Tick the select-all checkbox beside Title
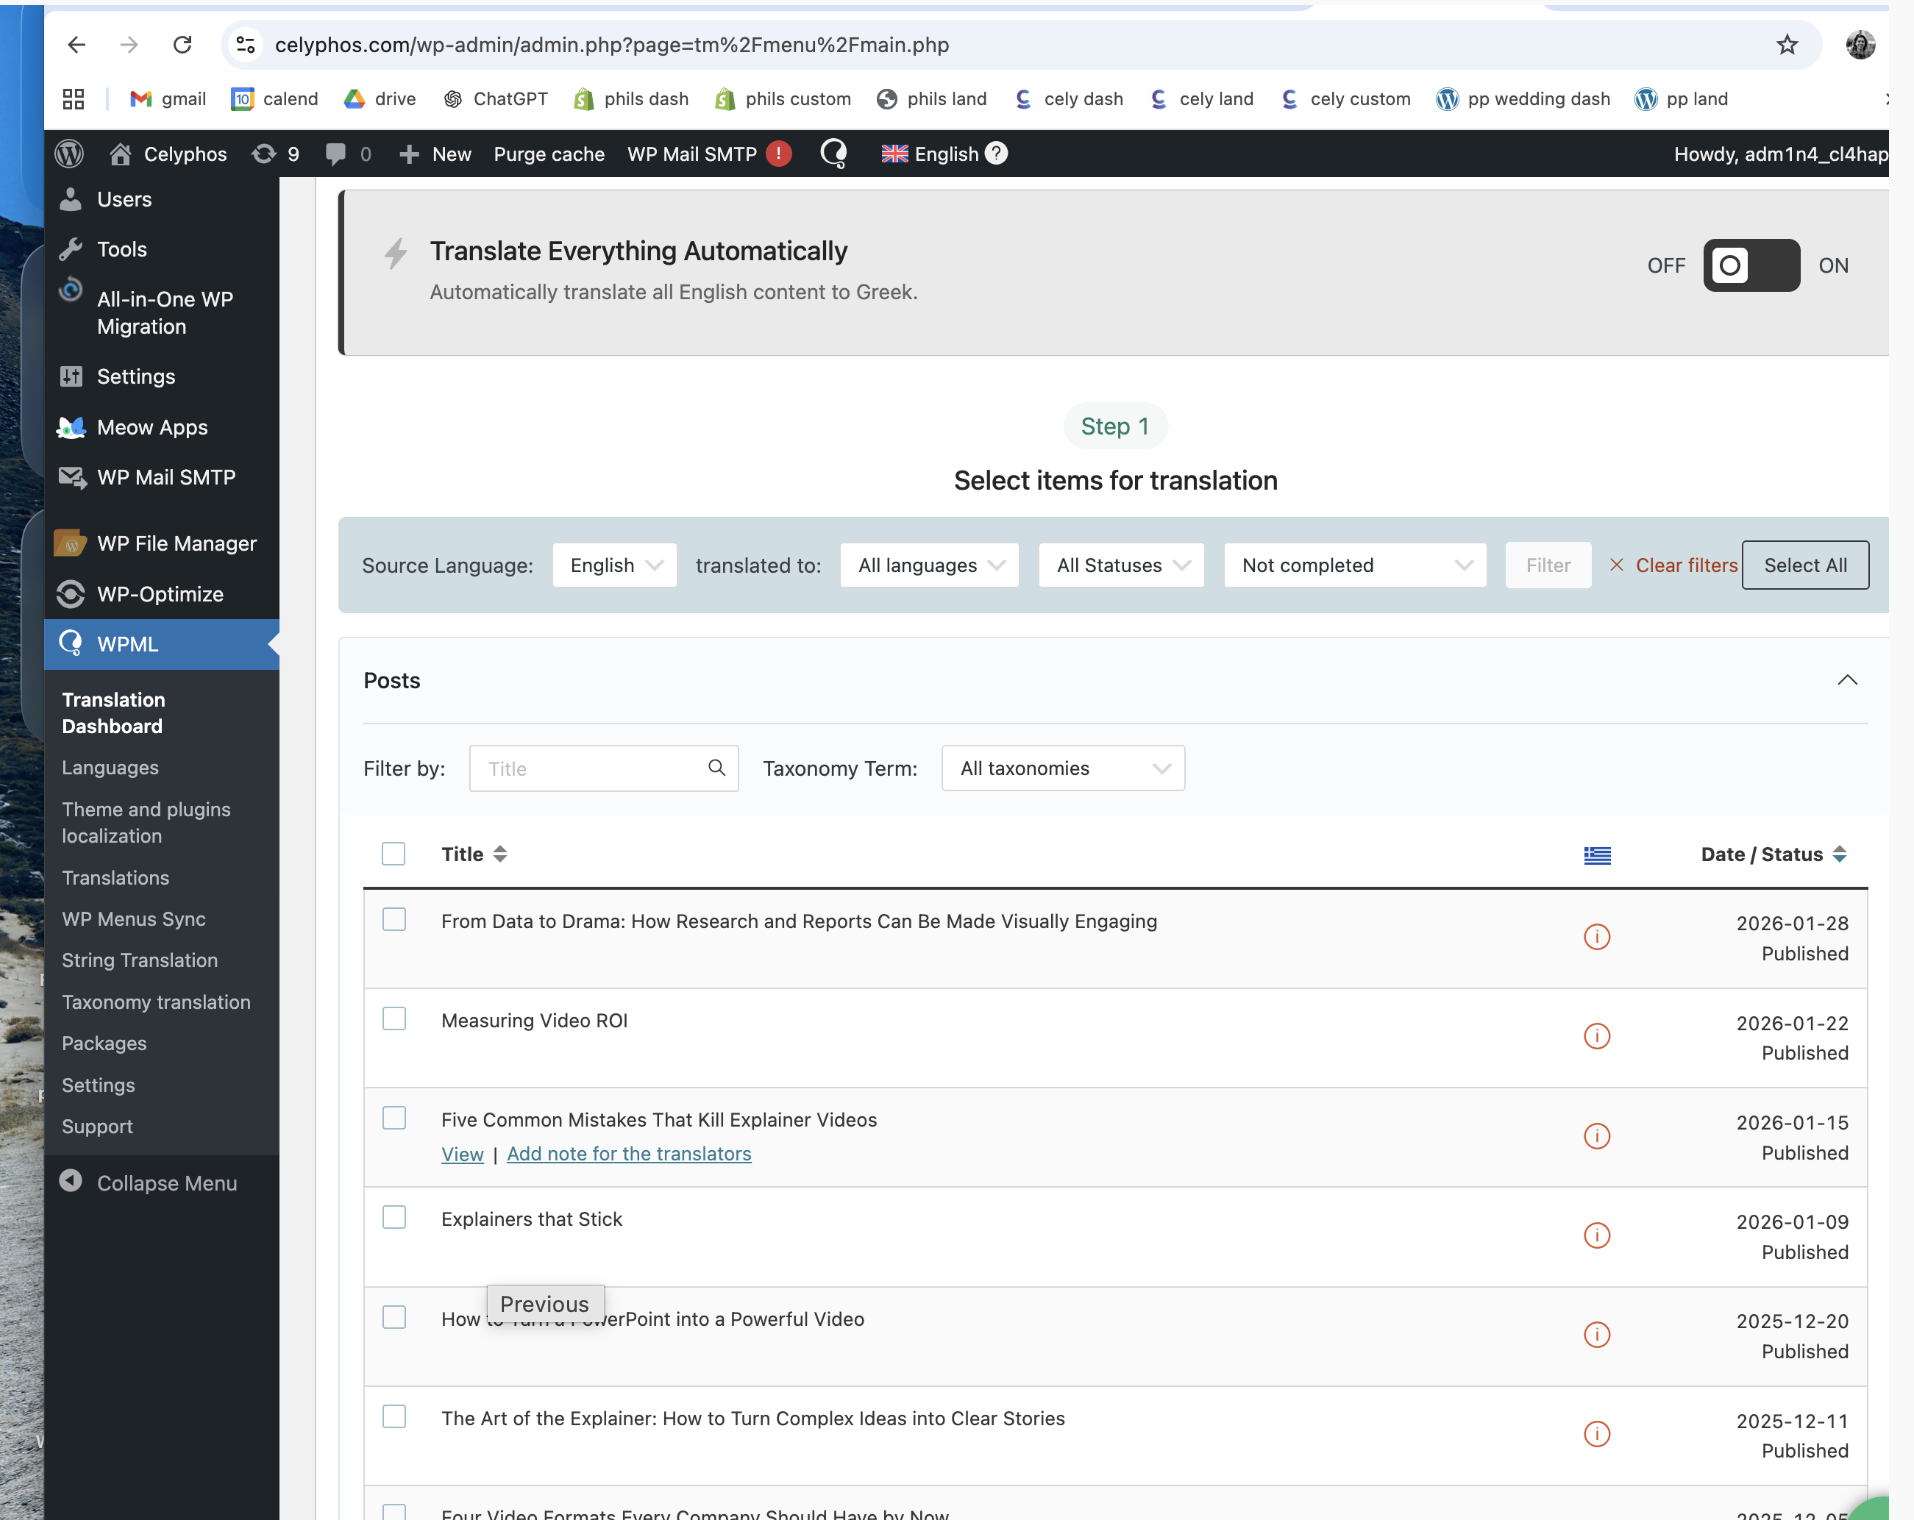1914x1520 pixels. (x=394, y=854)
